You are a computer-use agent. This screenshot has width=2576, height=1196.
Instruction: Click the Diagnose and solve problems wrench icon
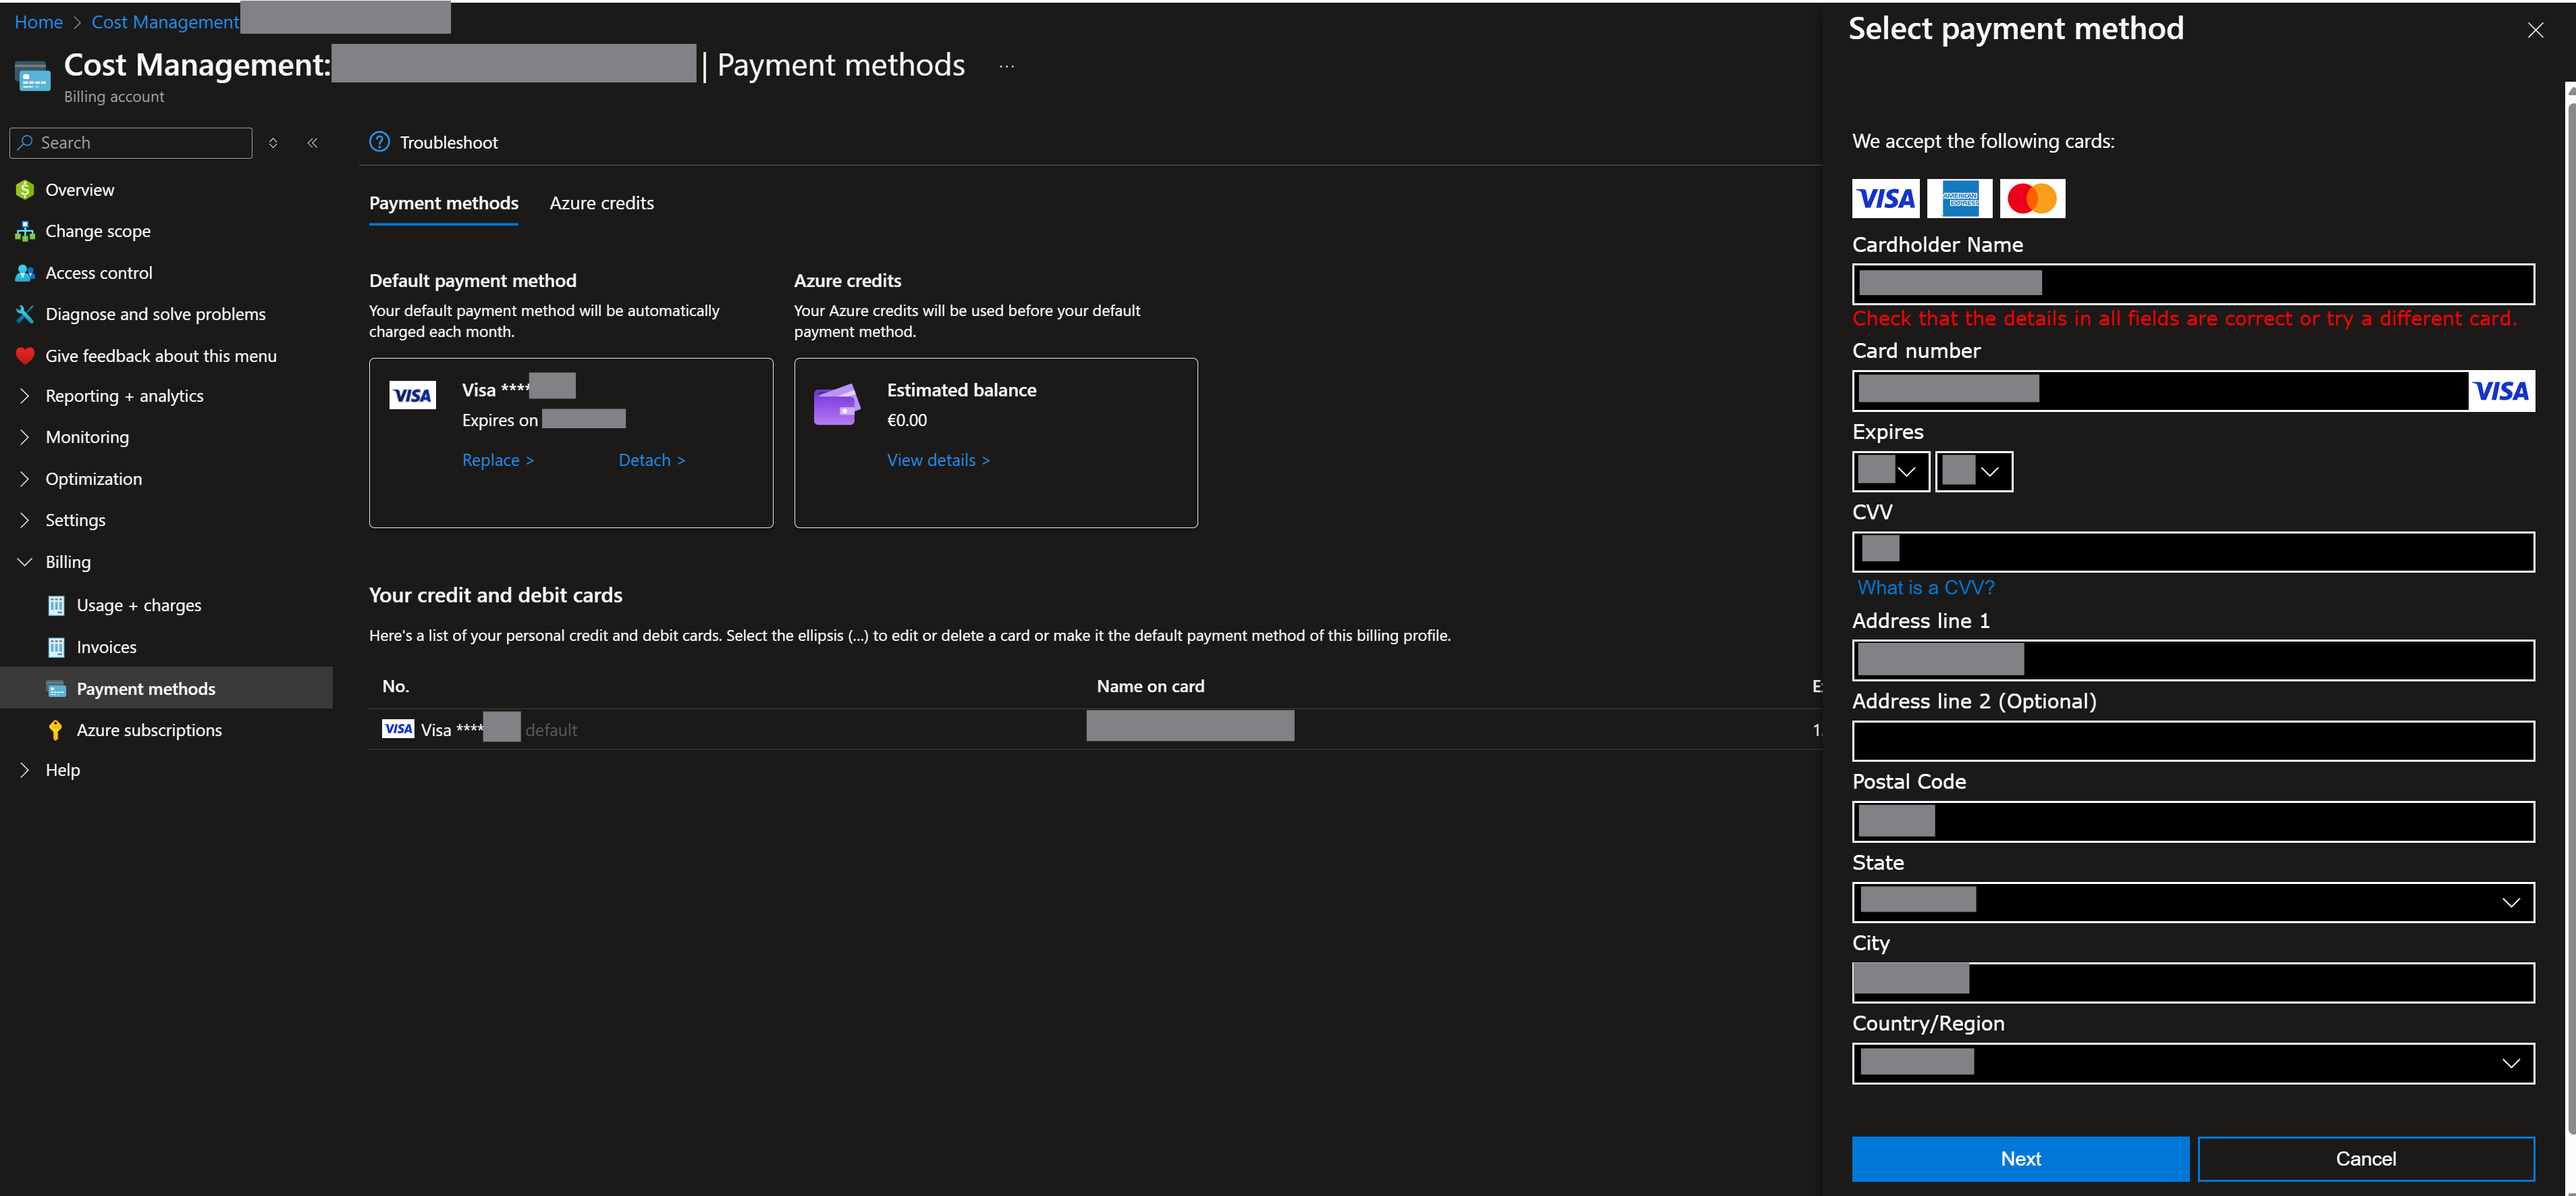(x=25, y=314)
